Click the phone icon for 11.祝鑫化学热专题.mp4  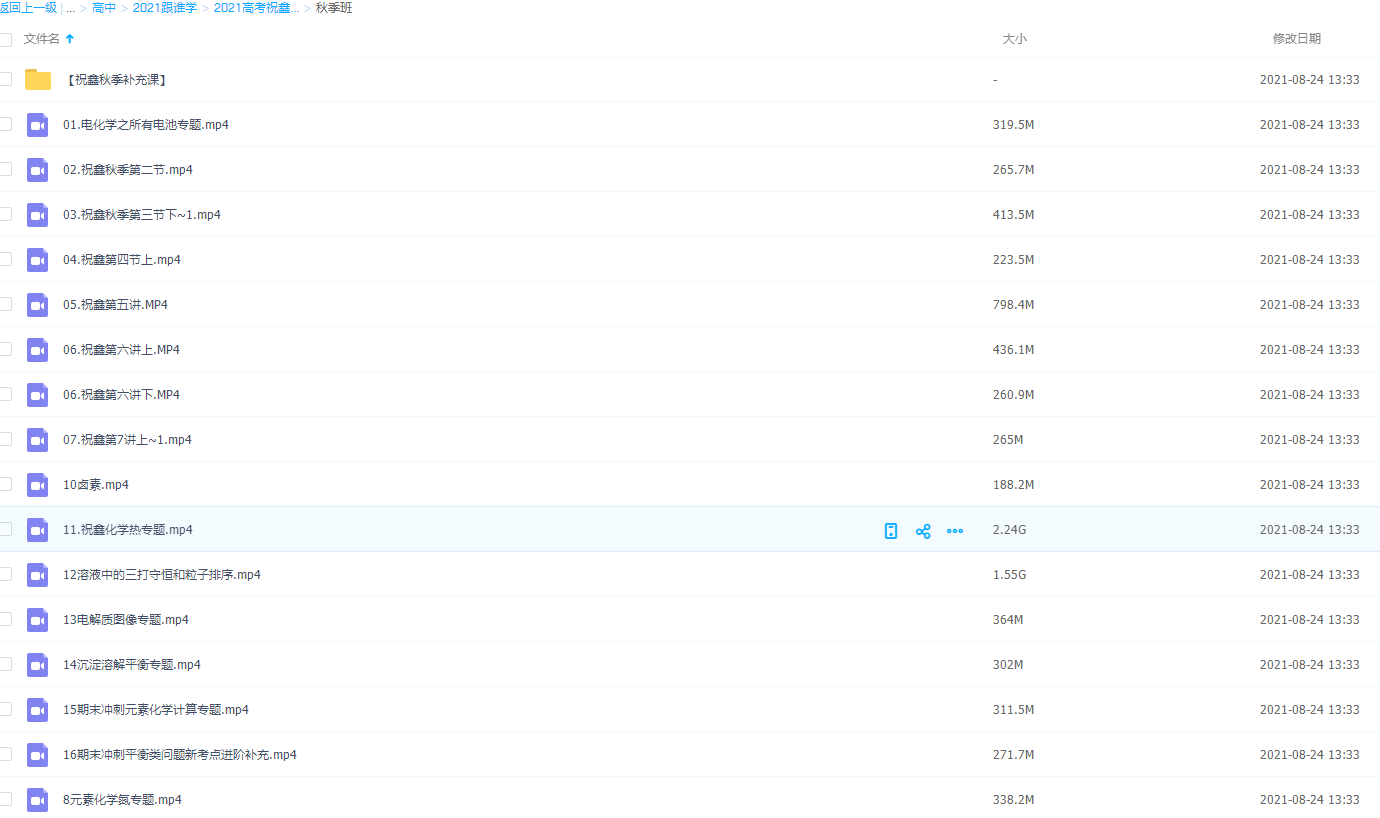coord(891,531)
